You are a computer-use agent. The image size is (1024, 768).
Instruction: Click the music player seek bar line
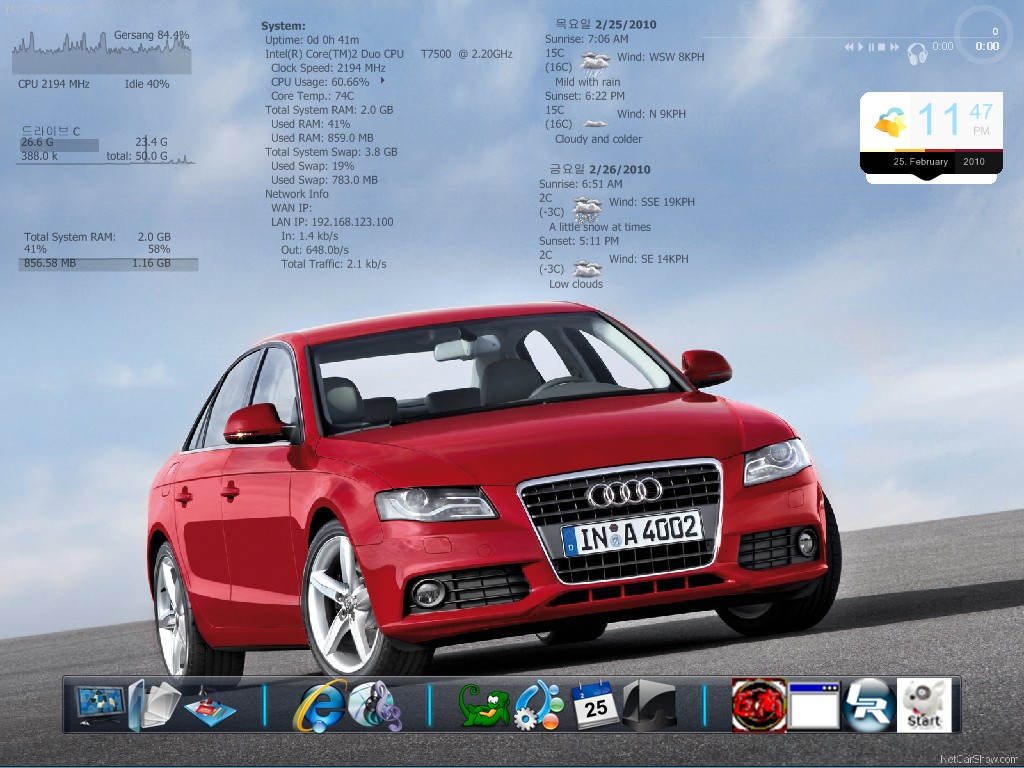tap(829, 37)
